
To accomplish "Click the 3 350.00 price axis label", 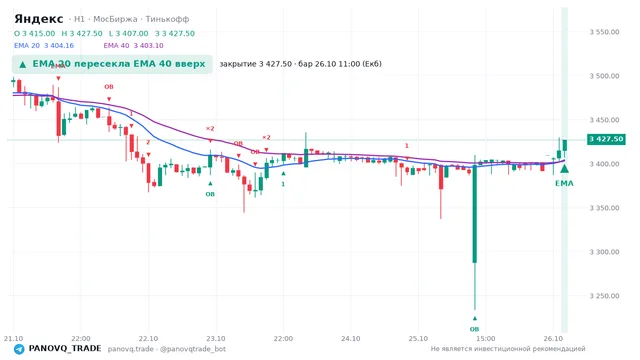I will click(604, 208).
